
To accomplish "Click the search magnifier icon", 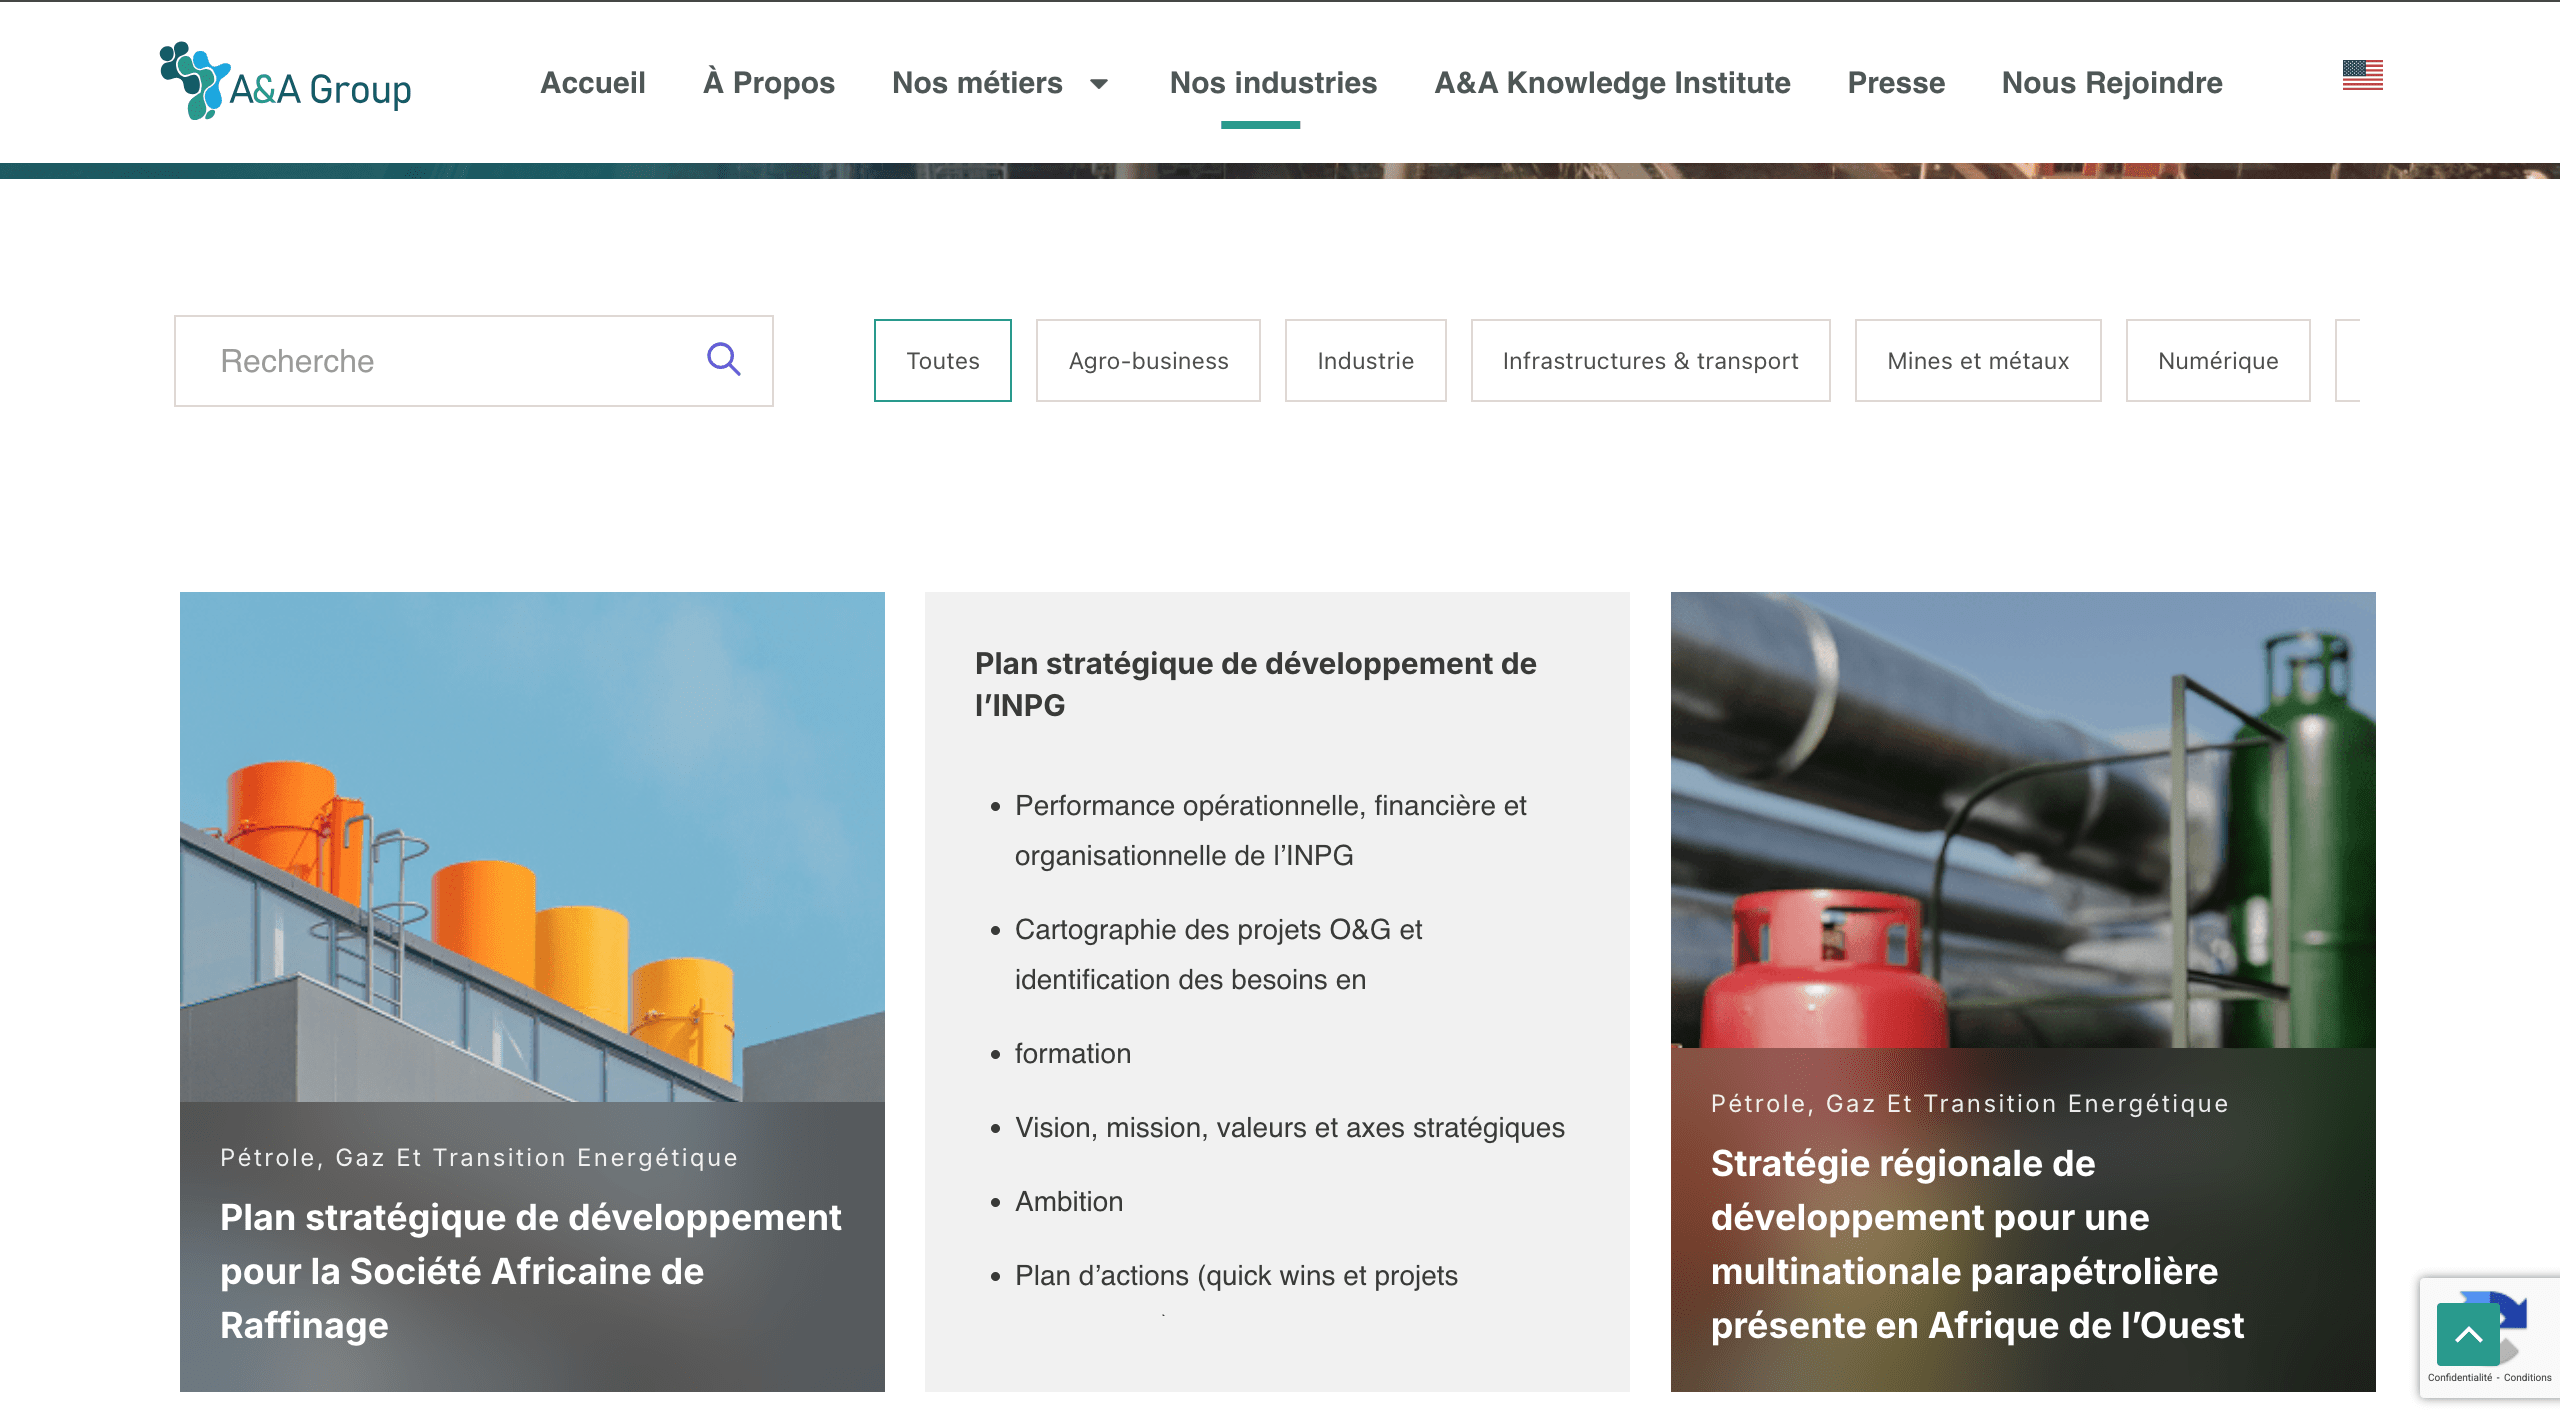I will [723, 359].
